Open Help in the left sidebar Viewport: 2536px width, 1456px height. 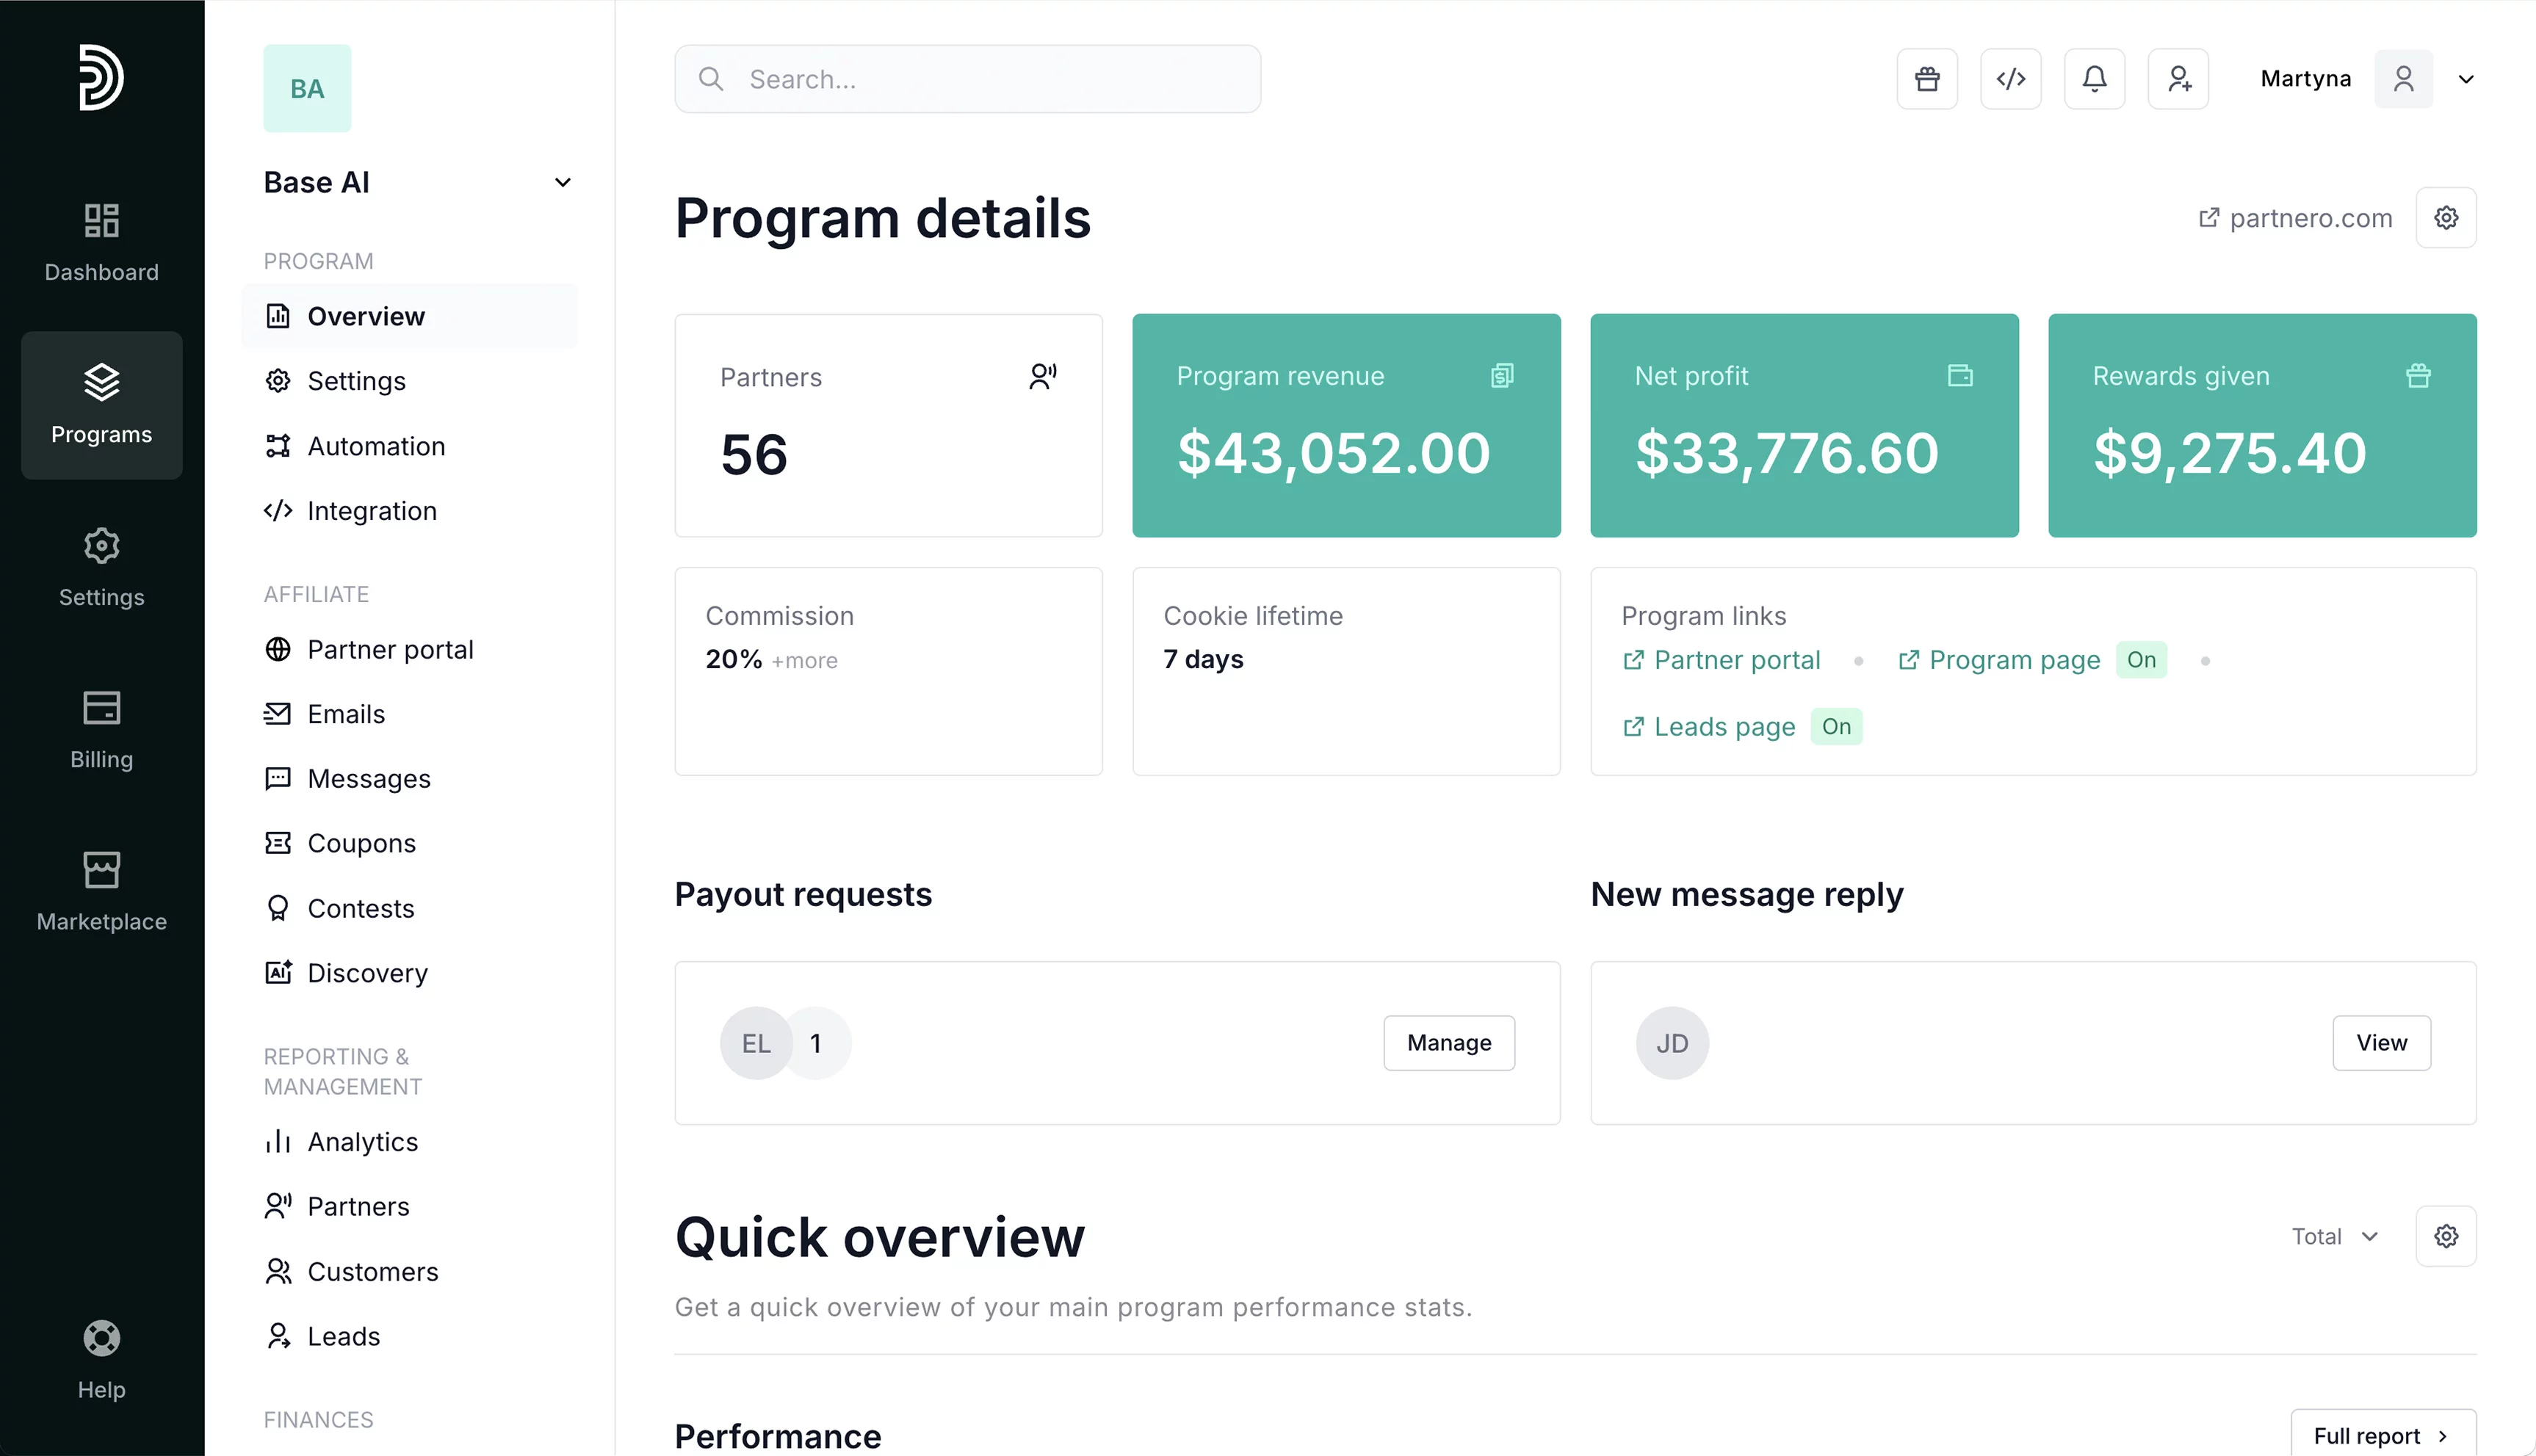point(101,1360)
